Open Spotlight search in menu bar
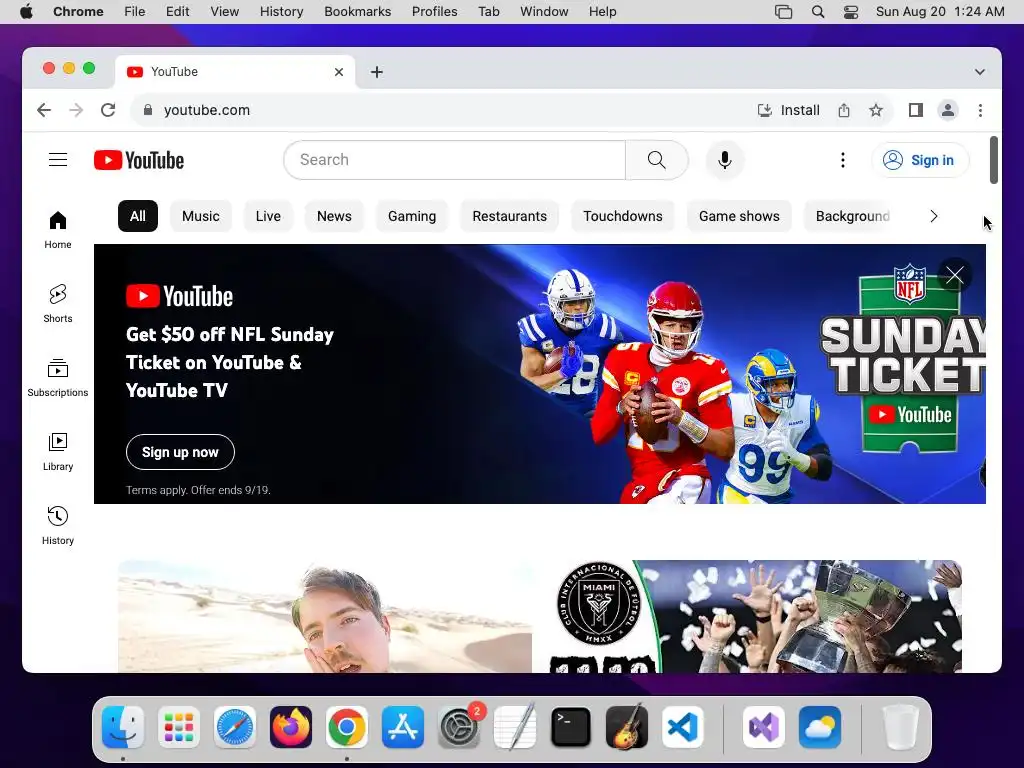 818,12
